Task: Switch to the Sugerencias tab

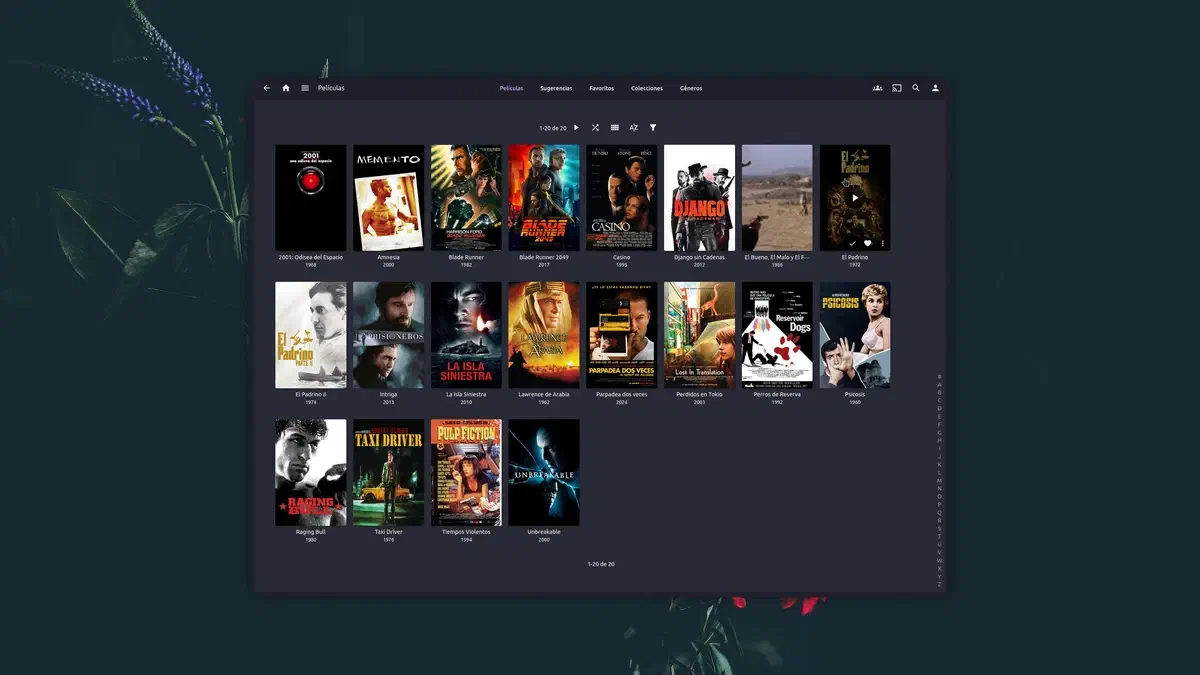Action: (556, 88)
